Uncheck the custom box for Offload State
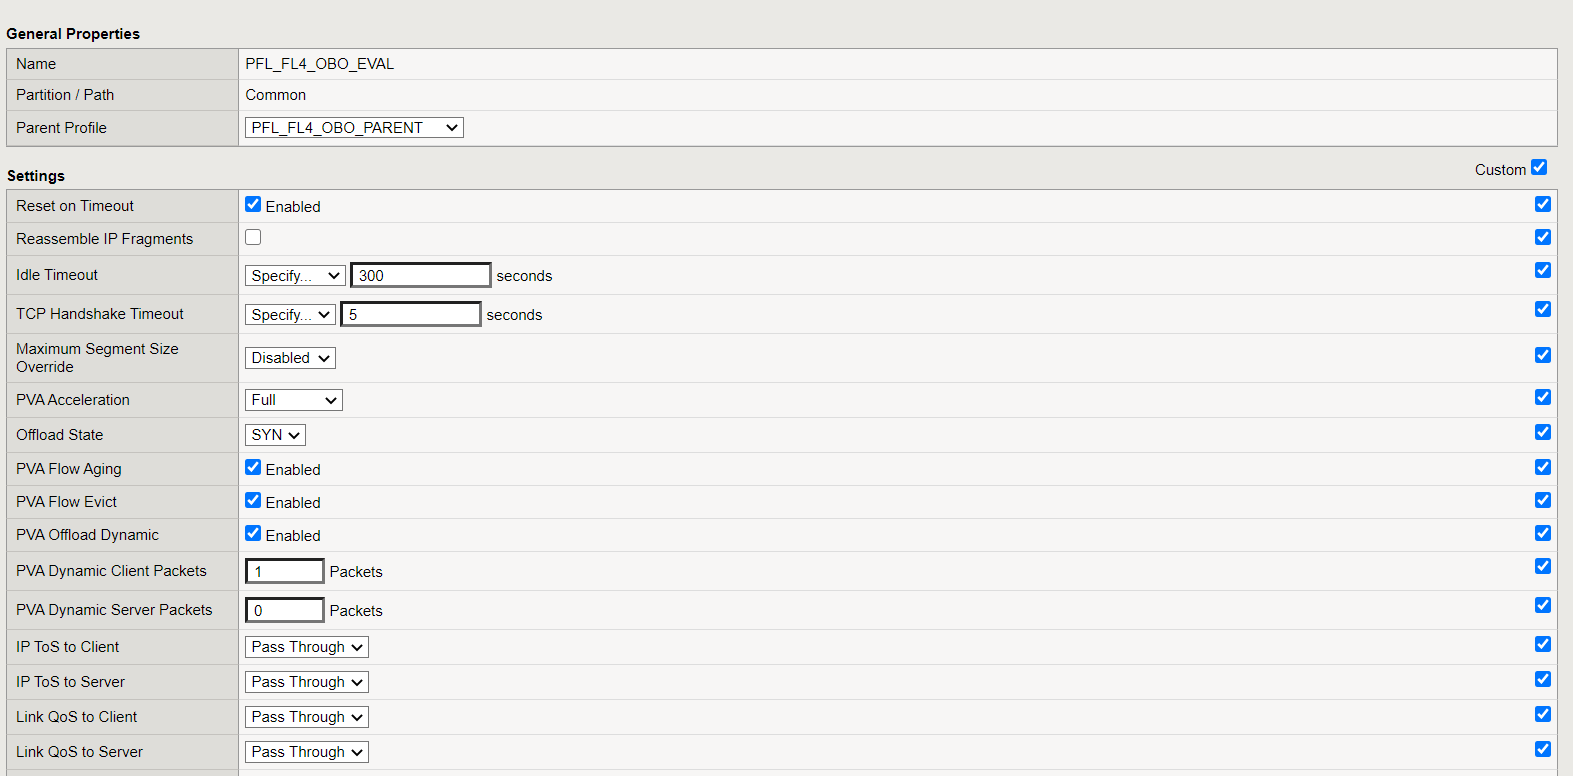The height and width of the screenshot is (776, 1573). click(1543, 432)
